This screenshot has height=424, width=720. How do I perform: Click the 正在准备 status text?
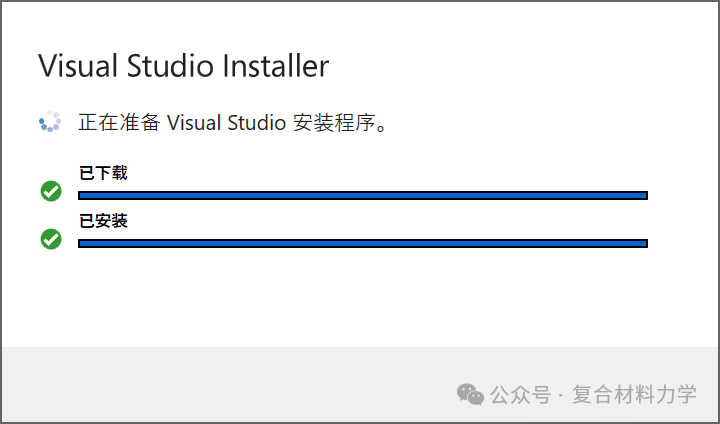click(x=119, y=123)
